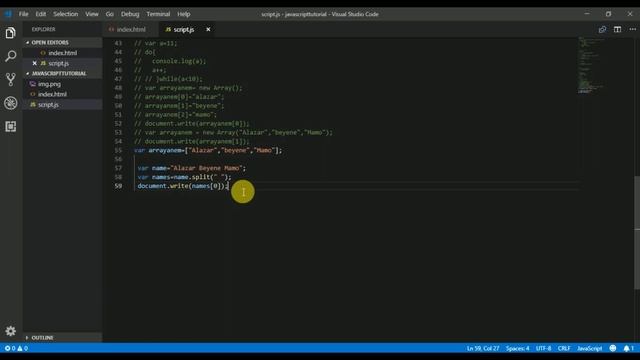Select index.html in Open Editors
640x360 pixels.
pyautogui.click(x=62, y=53)
